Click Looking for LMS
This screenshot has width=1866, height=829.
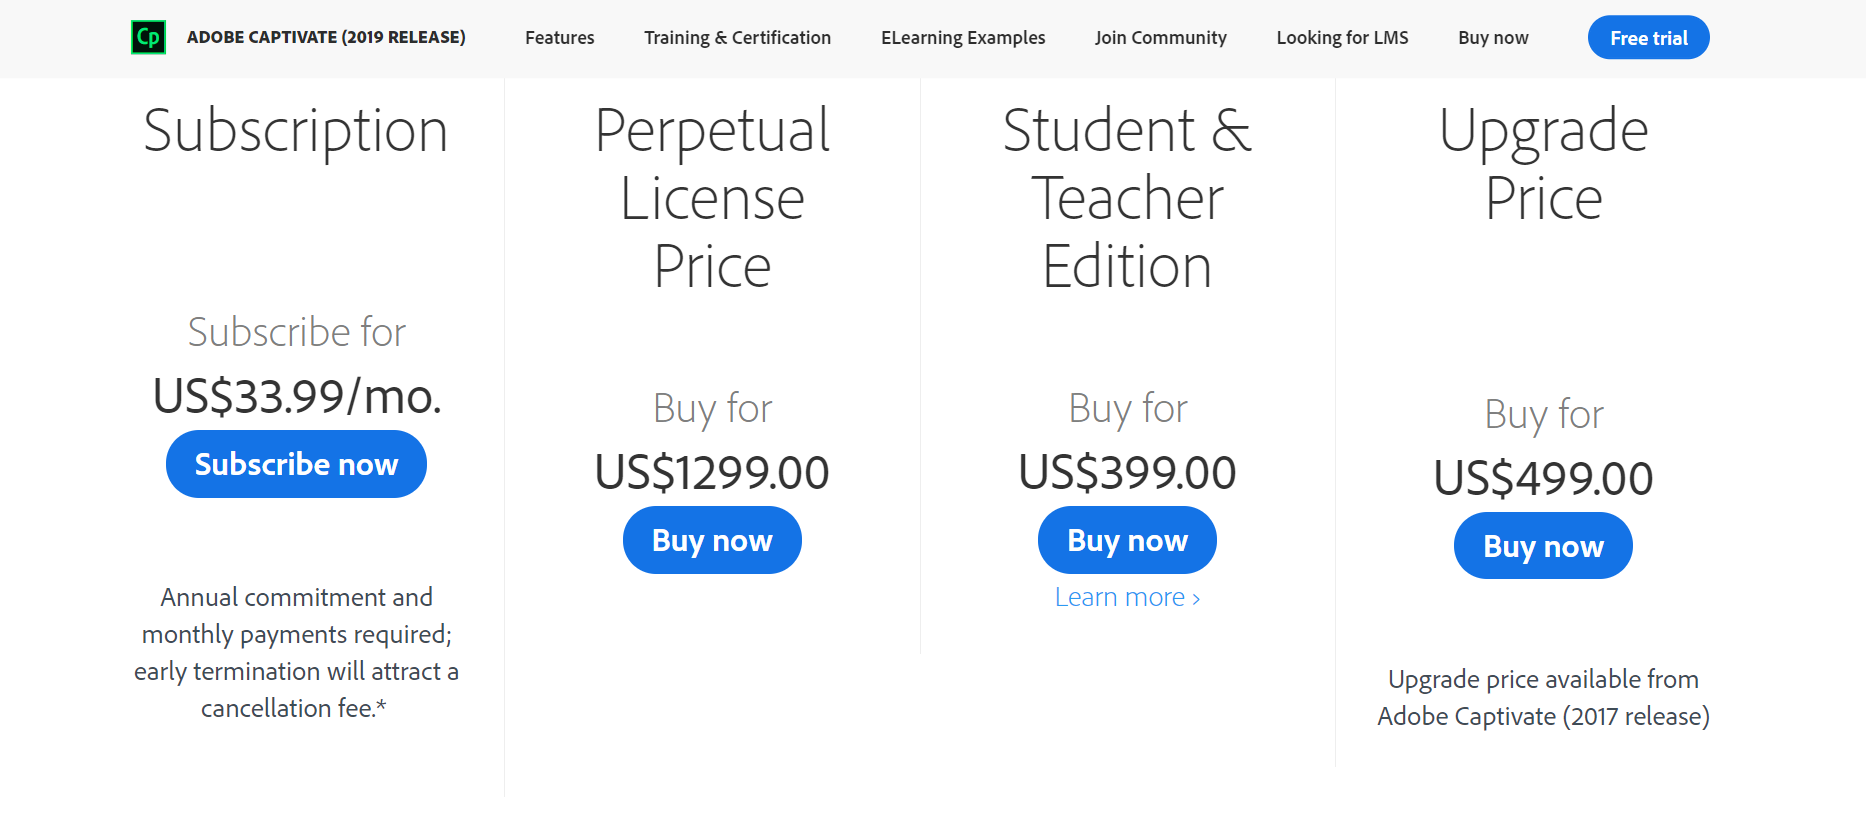pyautogui.click(x=1342, y=37)
